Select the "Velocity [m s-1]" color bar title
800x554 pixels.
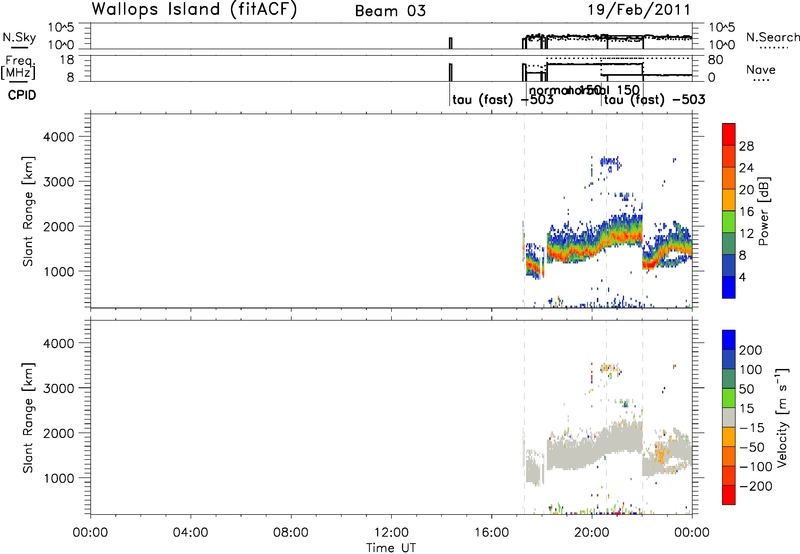[782, 418]
